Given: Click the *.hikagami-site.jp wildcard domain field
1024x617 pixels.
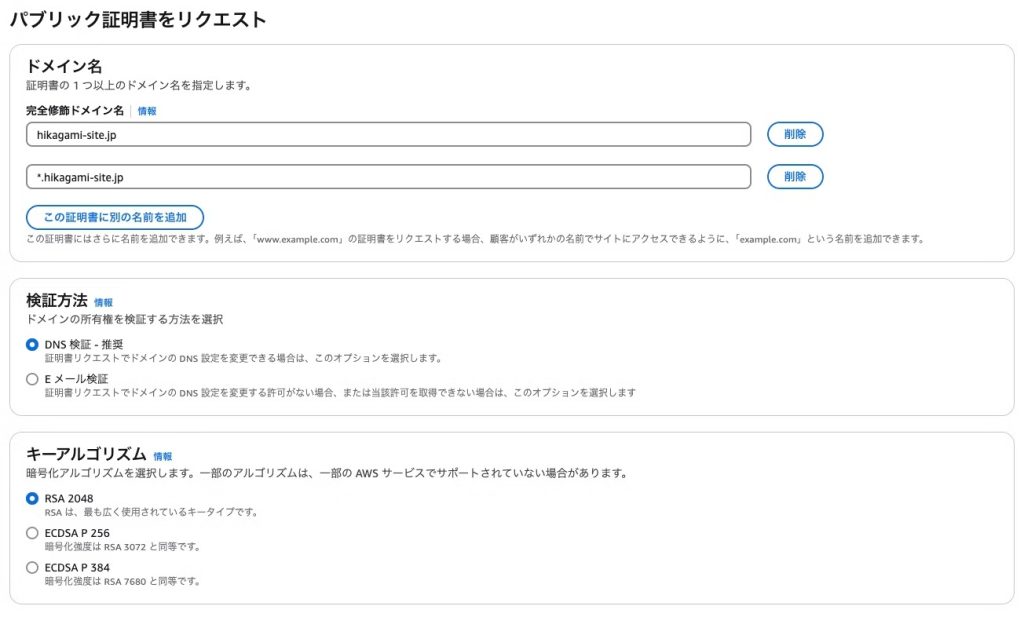Looking at the screenshot, I should [x=388, y=177].
